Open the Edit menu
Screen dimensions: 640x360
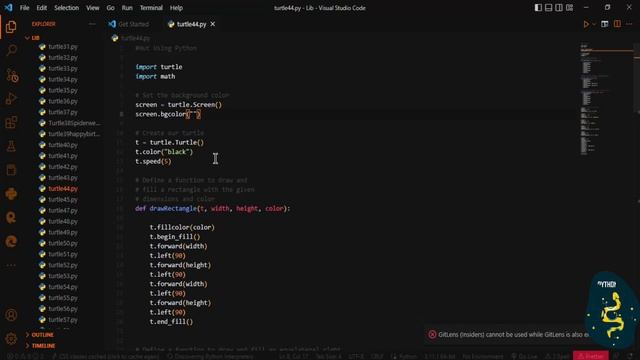[42, 8]
